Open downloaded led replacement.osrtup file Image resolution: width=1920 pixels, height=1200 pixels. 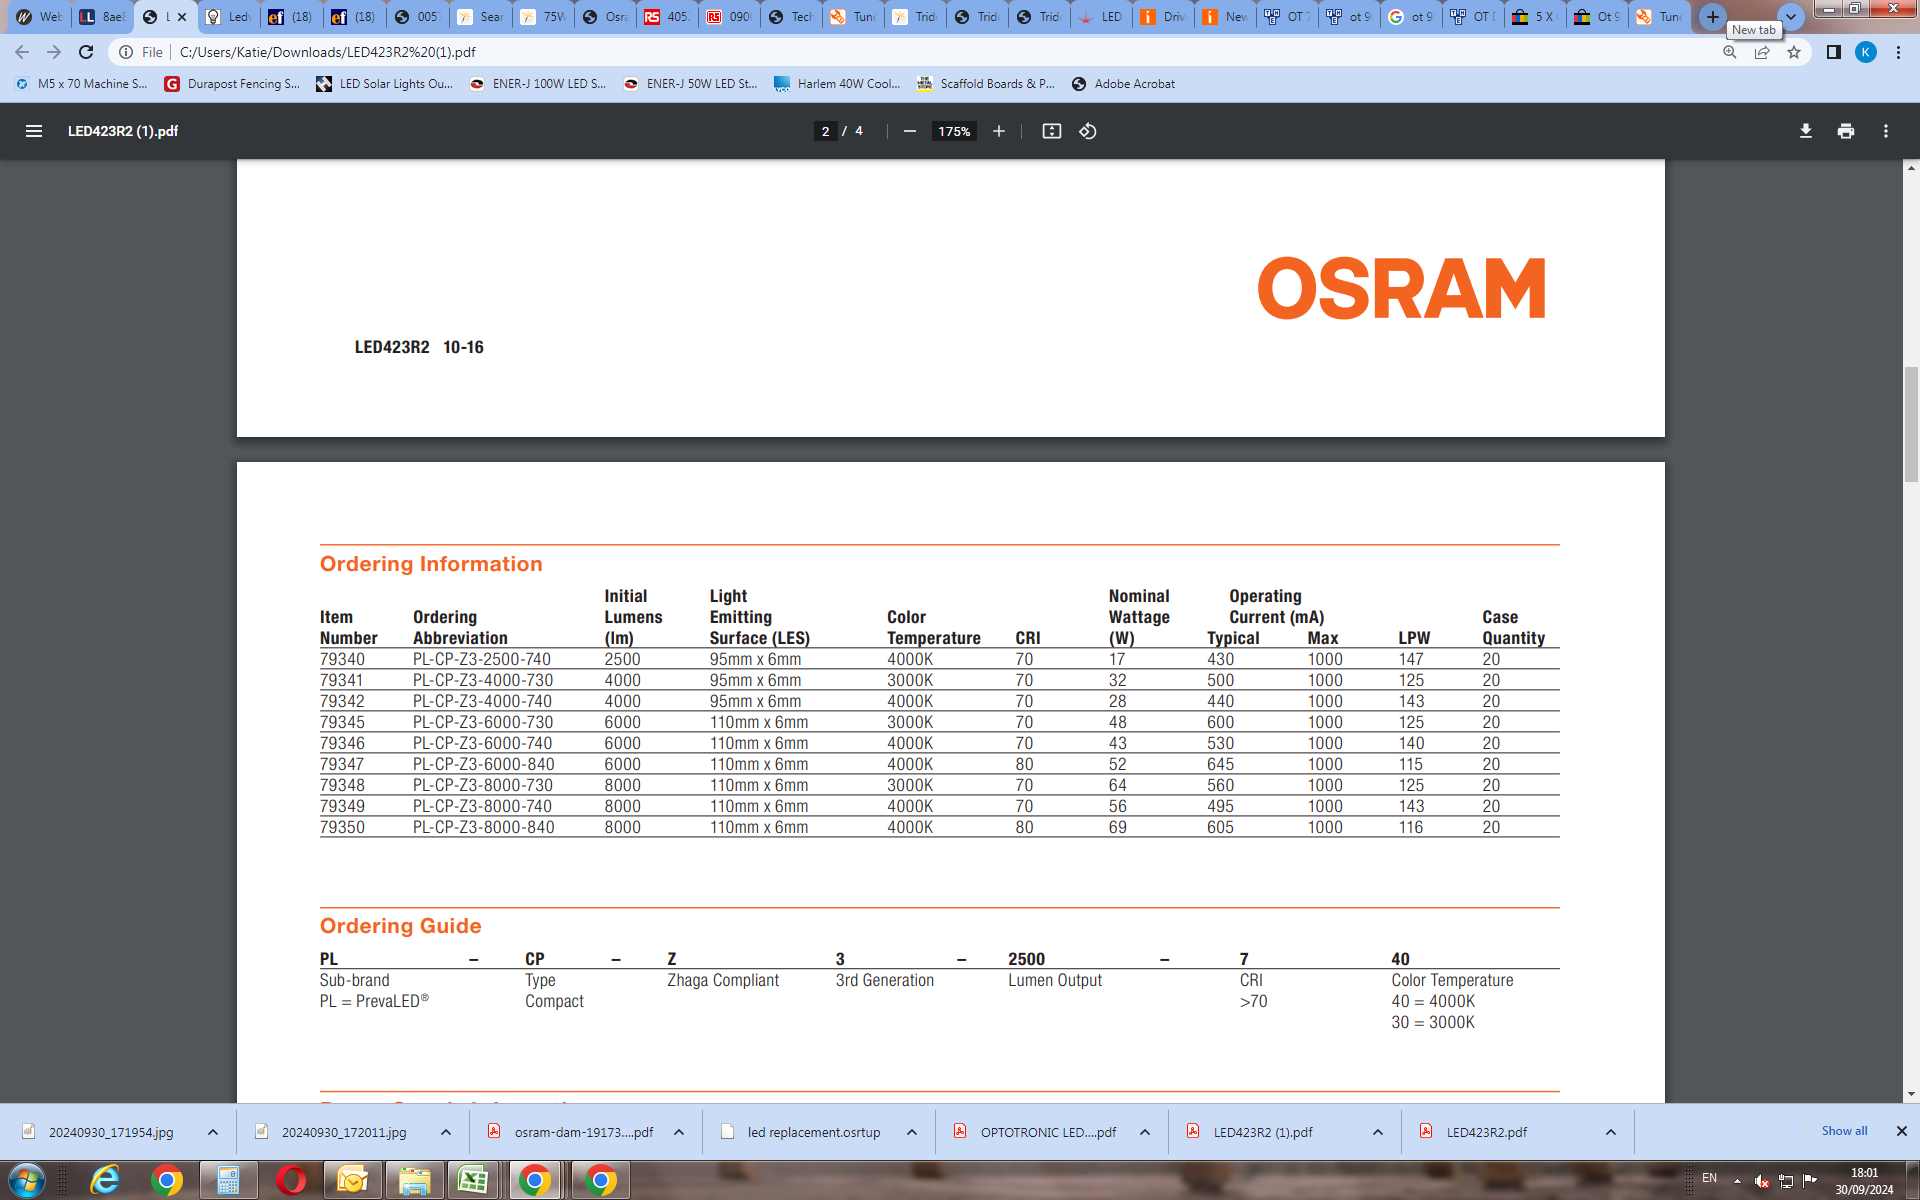[800, 1132]
